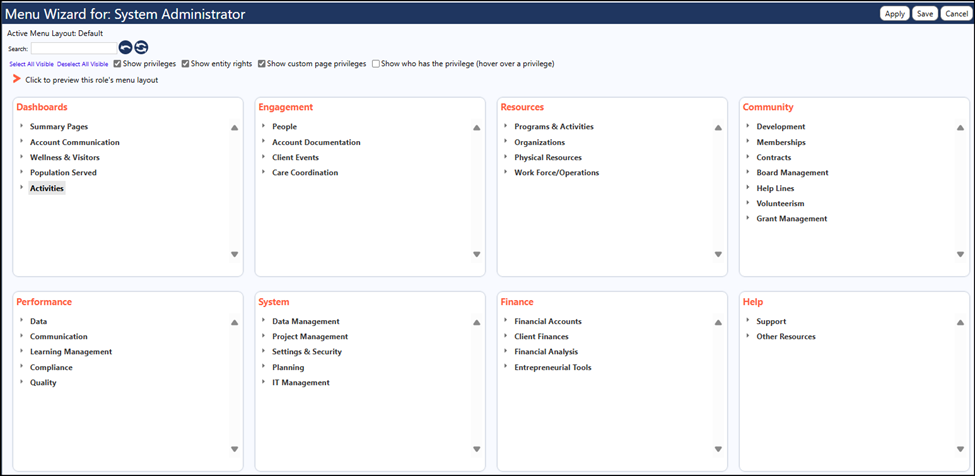
Task: Select Client Events item
Action: pyautogui.click(x=295, y=157)
